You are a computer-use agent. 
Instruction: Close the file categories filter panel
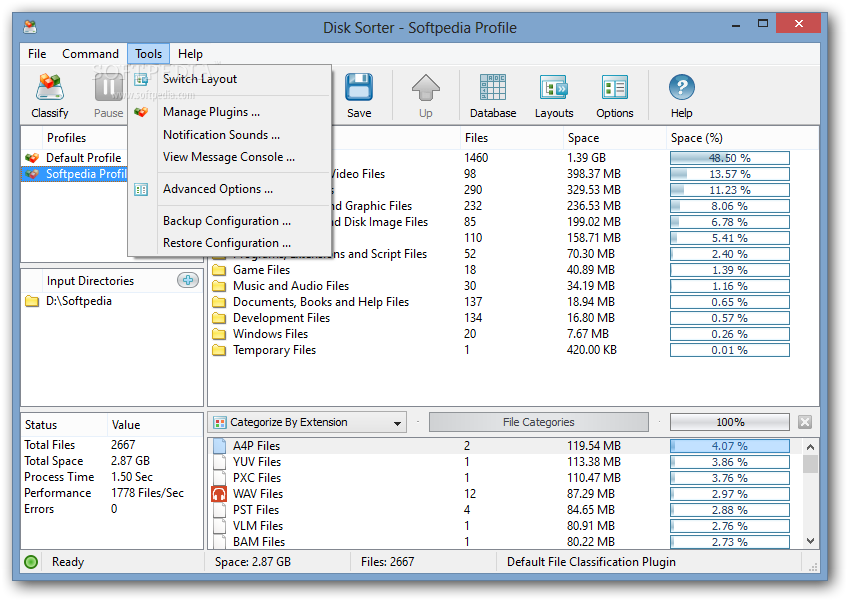click(805, 422)
